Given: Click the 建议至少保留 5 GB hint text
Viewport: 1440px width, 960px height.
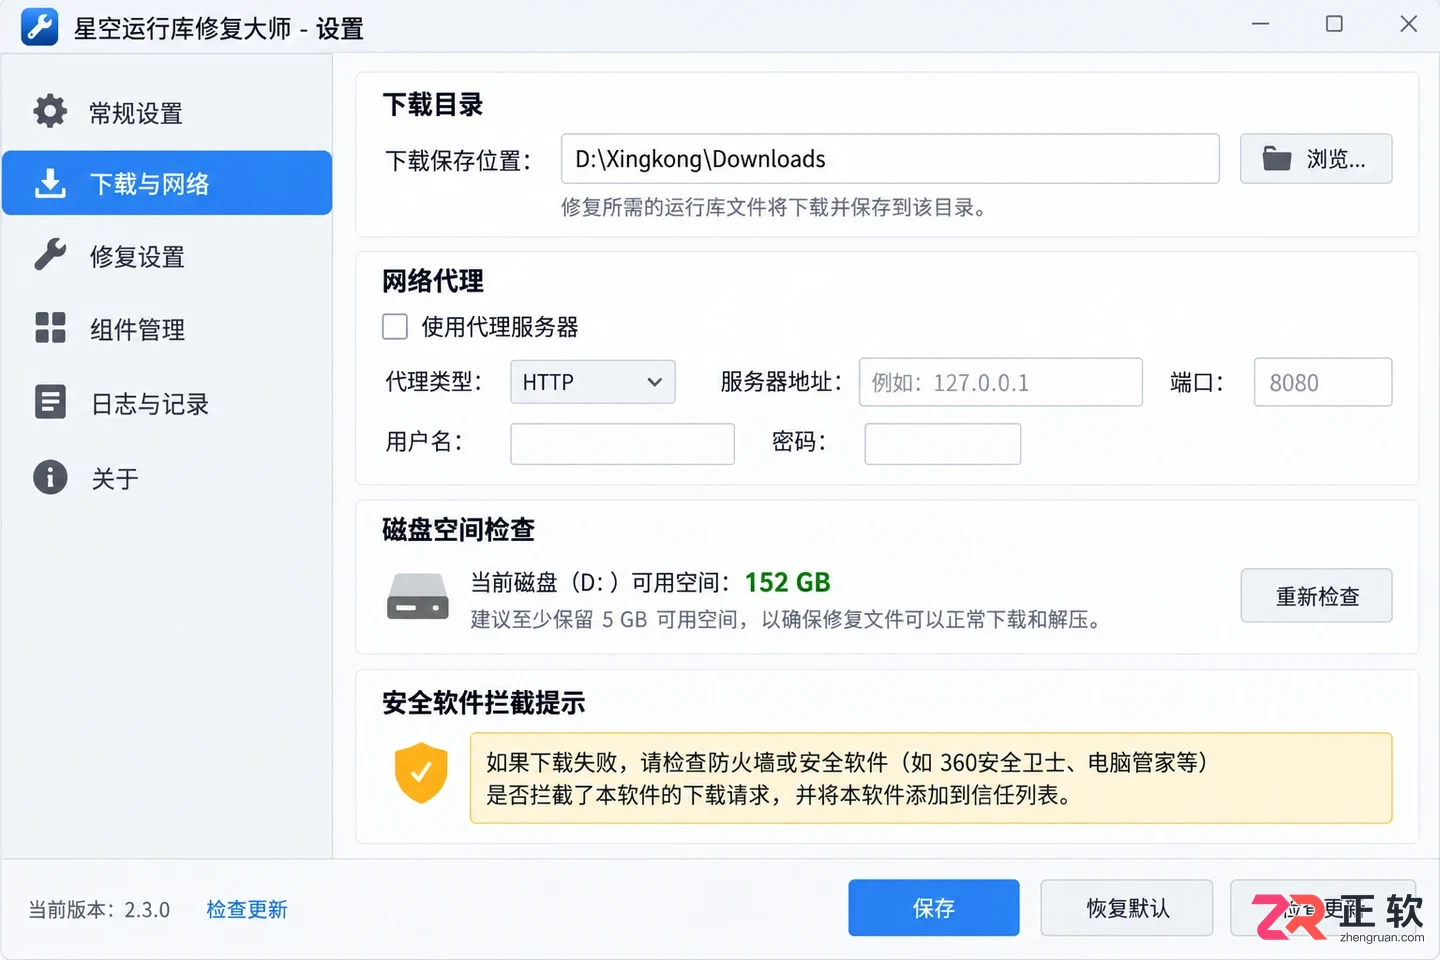Looking at the screenshot, I should pyautogui.click(x=787, y=620).
